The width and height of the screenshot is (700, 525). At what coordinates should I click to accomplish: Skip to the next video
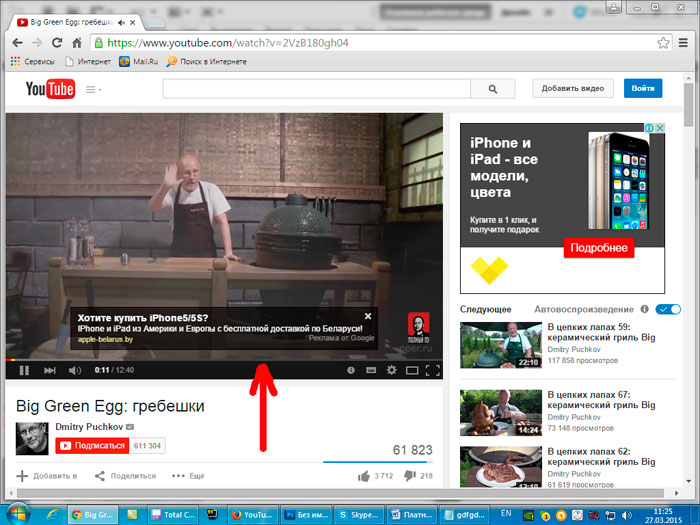click(50, 370)
